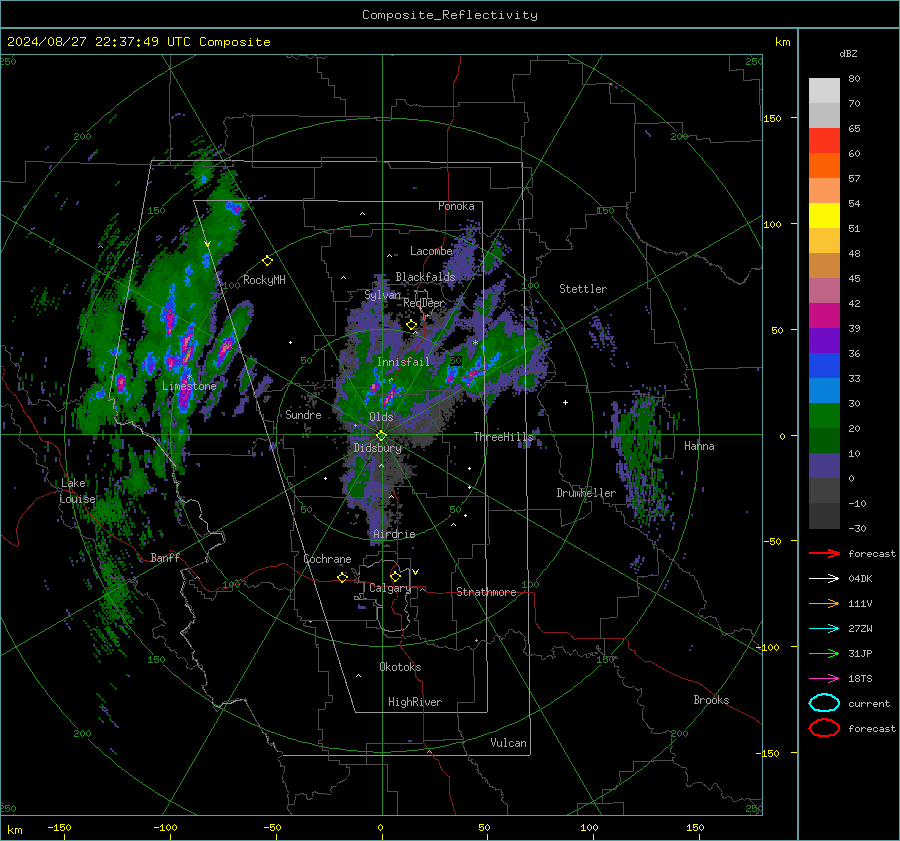Click the green 31JP arrow legend icon
The width and height of the screenshot is (900, 841).
coord(824,653)
